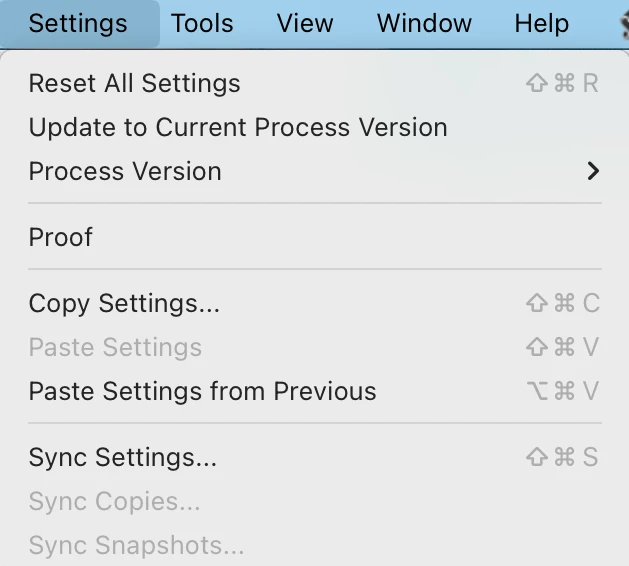Select Update to Current Process Version

tap(238, 127)
